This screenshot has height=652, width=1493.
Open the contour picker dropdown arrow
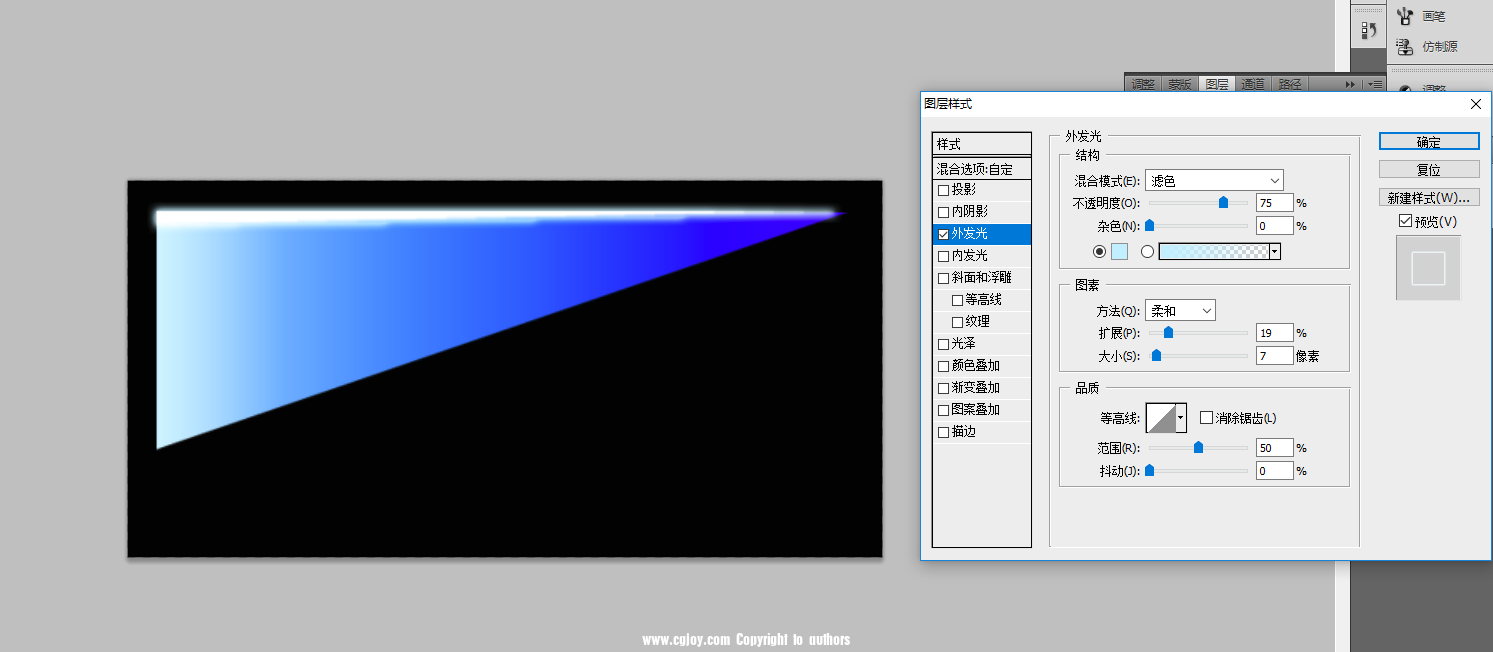[x=1181, y=418]
